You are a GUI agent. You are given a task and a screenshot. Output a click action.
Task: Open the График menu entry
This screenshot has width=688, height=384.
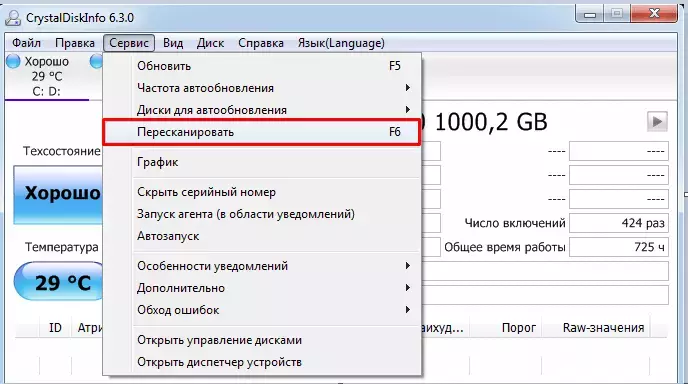[262, 162]
